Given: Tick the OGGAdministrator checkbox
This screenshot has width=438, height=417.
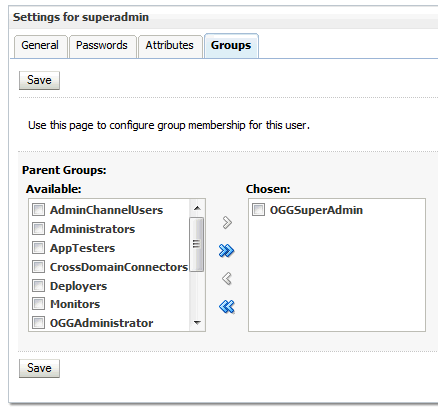Looking at the screenshot, I should pyautogui.click(x=38, y=323).
